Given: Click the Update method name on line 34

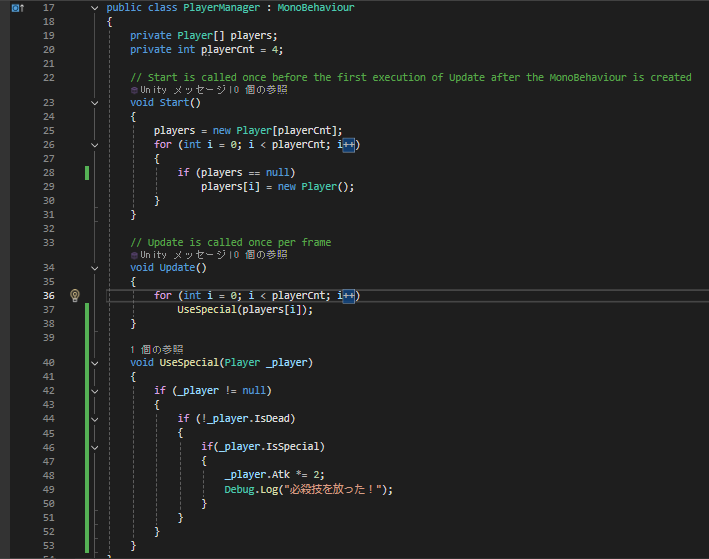Looking at the screenshot, I should [177, 268].
